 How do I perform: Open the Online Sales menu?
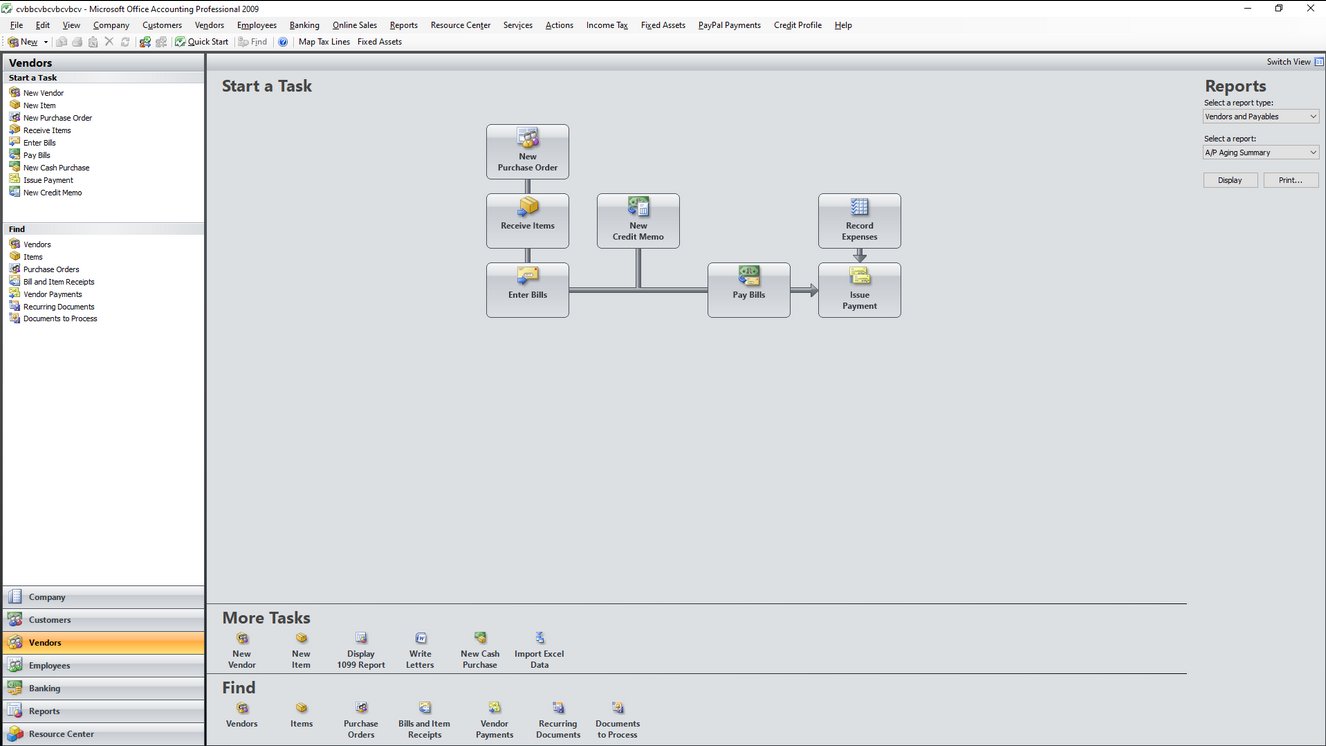354,25
